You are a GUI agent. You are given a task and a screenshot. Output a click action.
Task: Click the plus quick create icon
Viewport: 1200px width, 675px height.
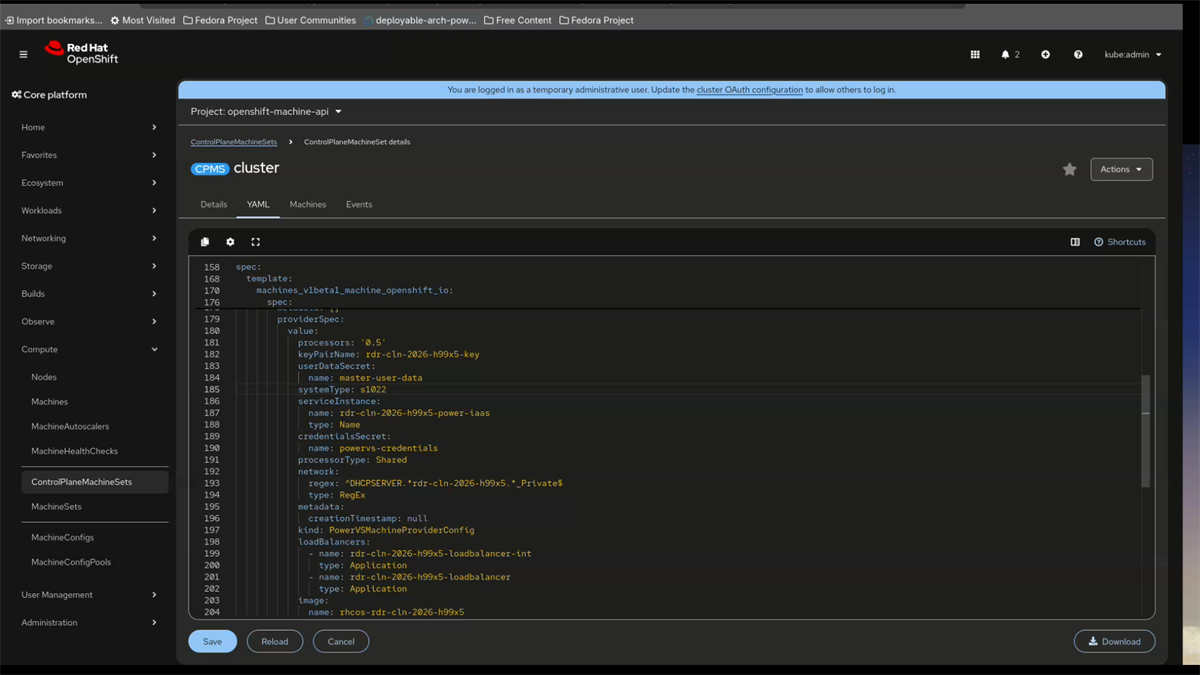(x=1045, y=54)
